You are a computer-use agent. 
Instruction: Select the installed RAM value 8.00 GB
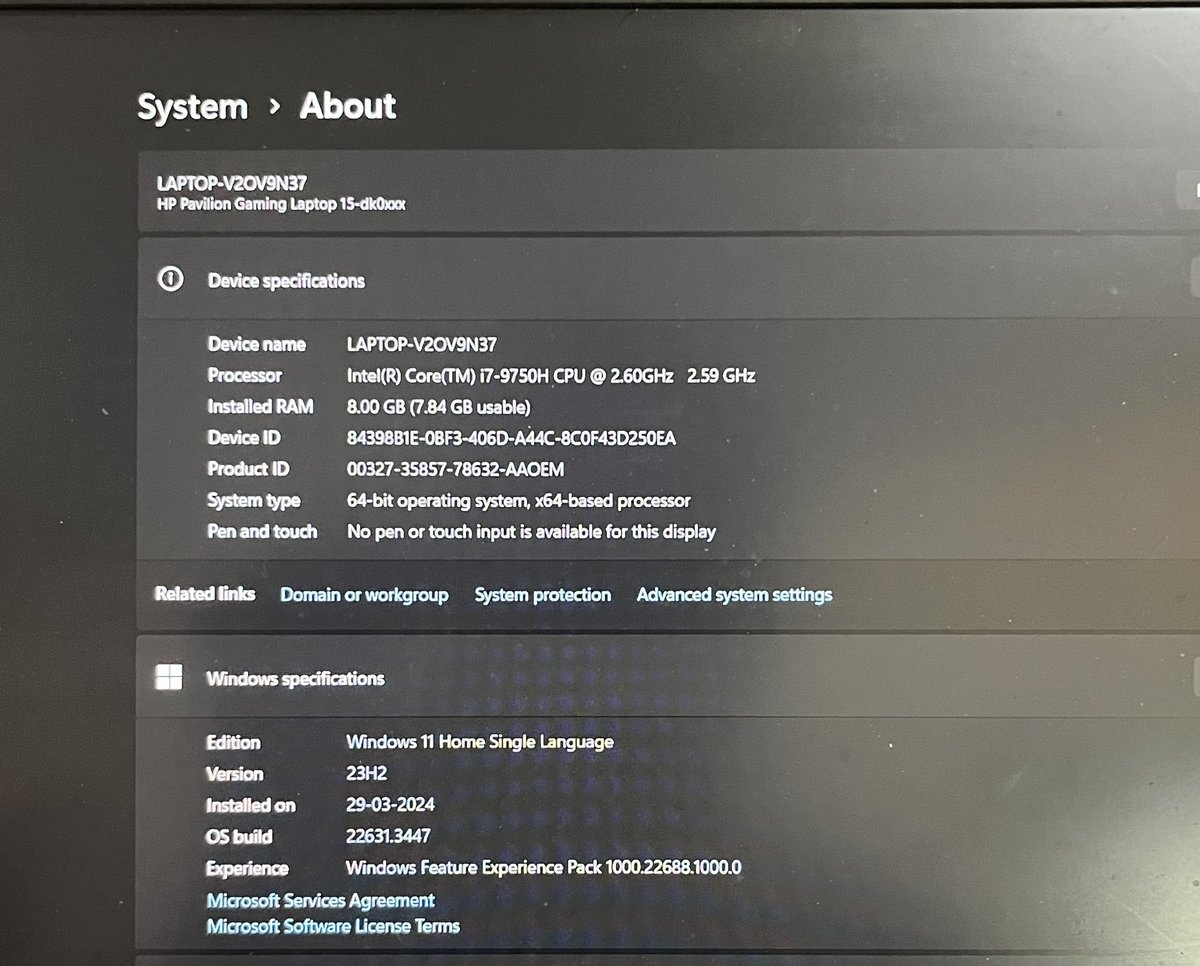438,407
